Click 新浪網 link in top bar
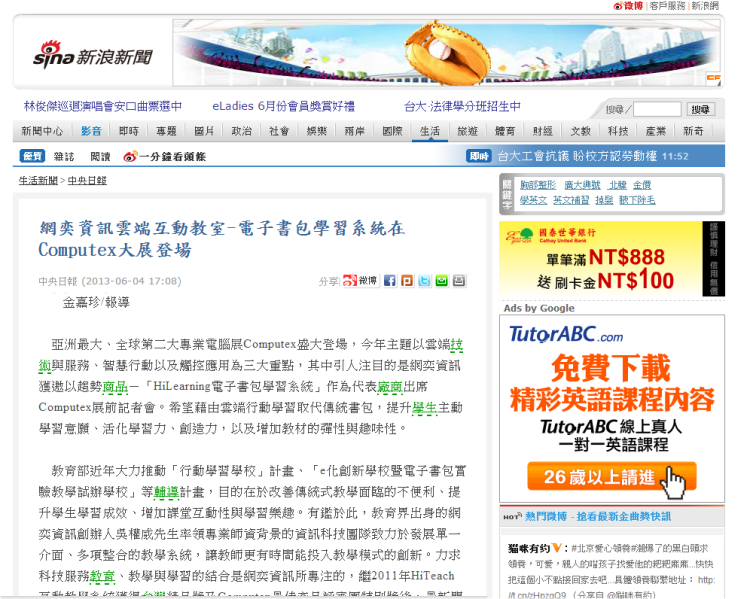 (705, 6)
